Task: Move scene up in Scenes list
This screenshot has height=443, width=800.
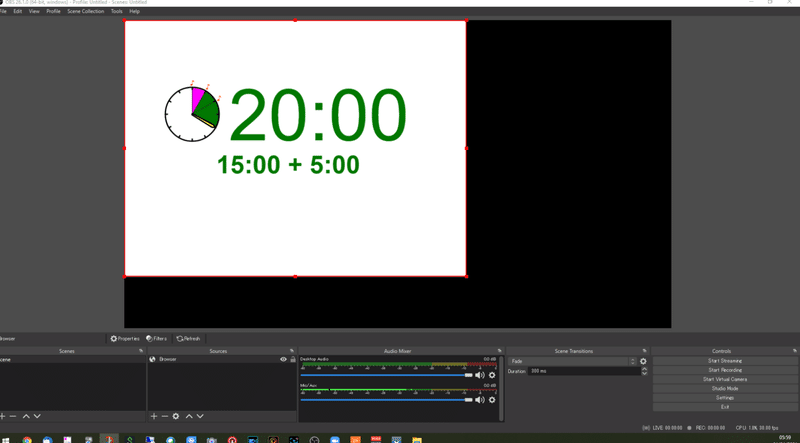Action: pos(26,416)
